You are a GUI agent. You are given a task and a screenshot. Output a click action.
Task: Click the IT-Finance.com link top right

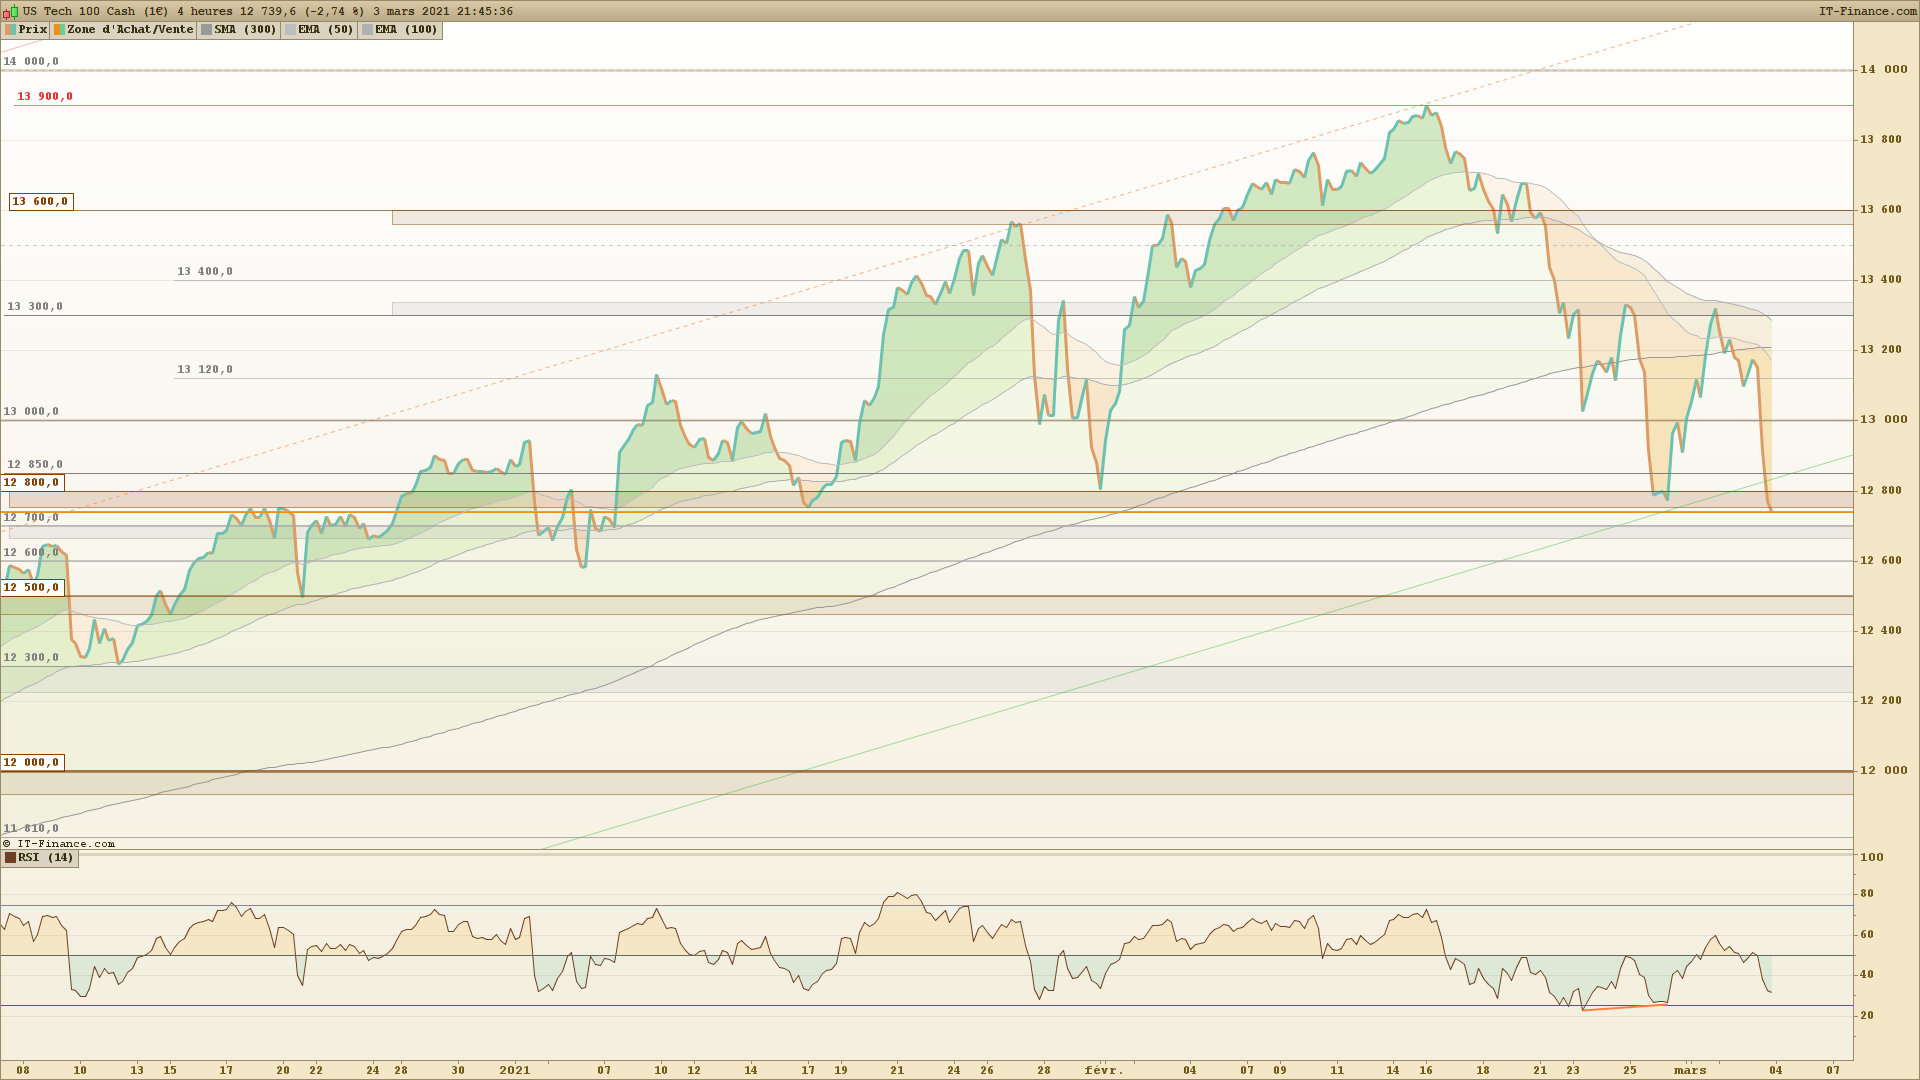click(1867, 11)
